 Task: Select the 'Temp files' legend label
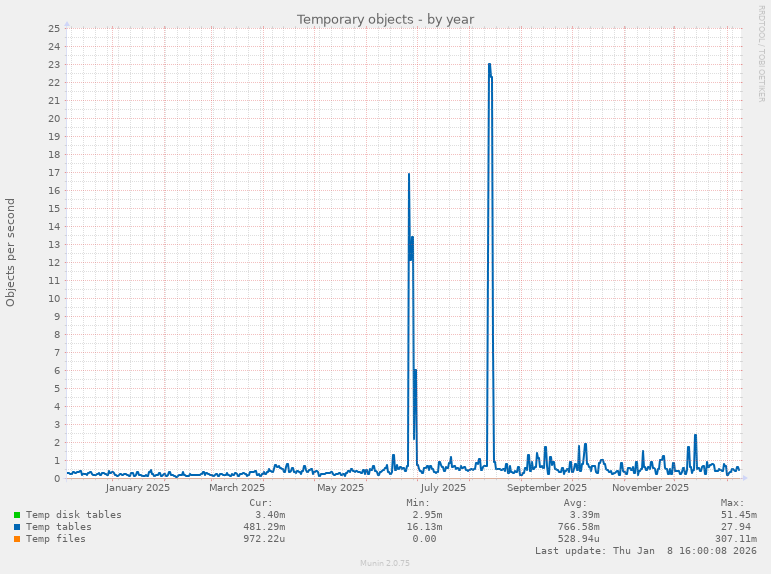[x=56, y=539]
